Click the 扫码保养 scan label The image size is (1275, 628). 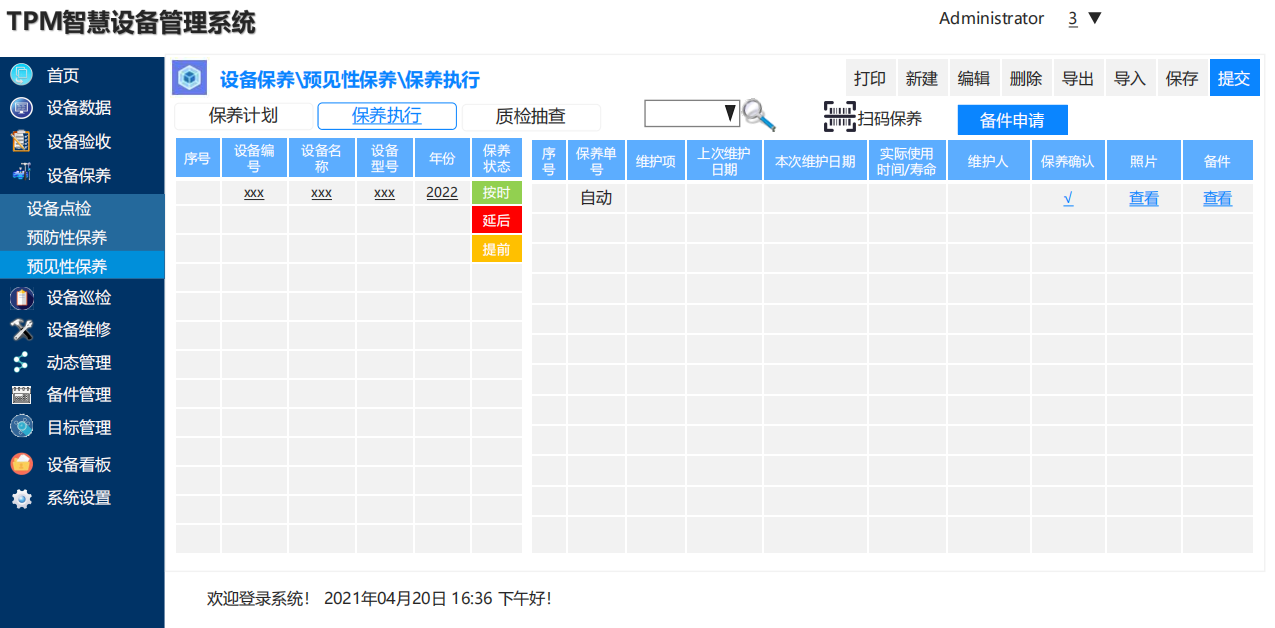click(x=890, y=118)
